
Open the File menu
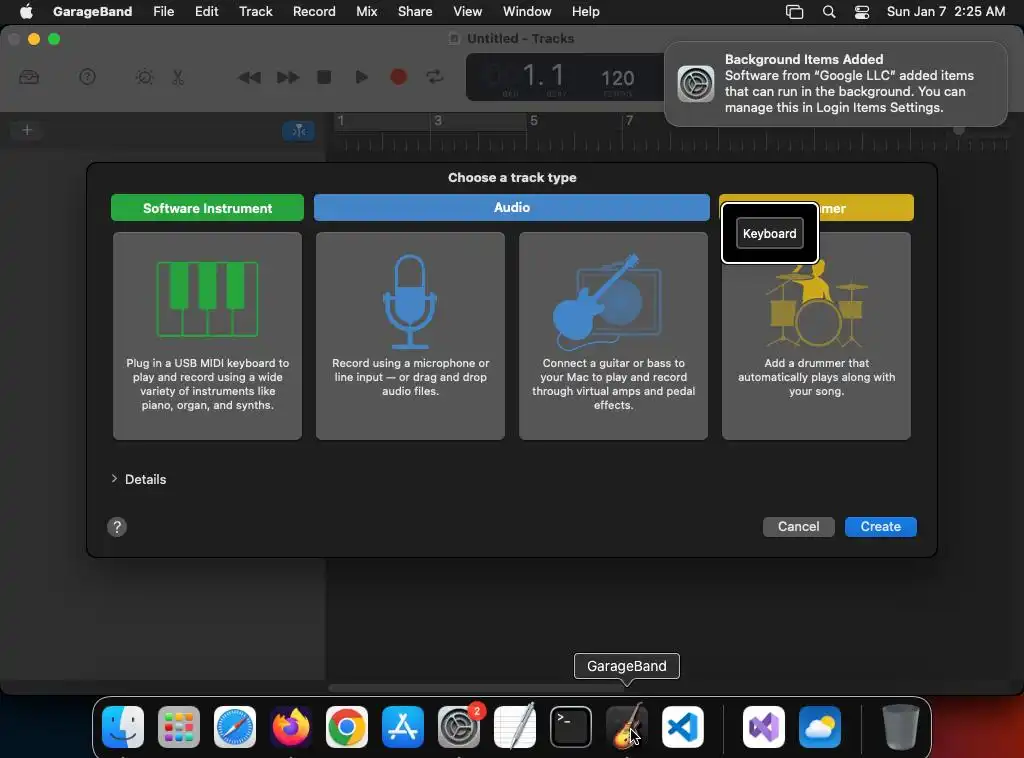pyautogui.click(x=163, y=11)
